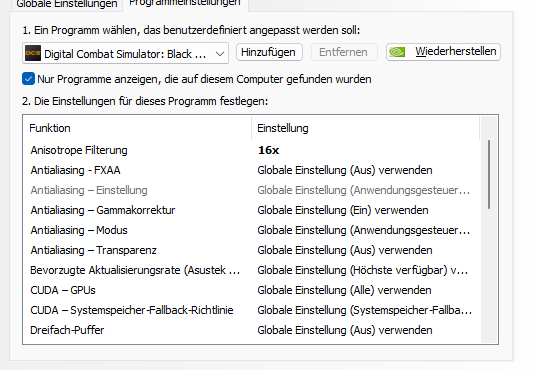The height and width of the screenshot is (370, 536).
Task: Select the Programmeinstellungen tab
Action: coord(185,3)
